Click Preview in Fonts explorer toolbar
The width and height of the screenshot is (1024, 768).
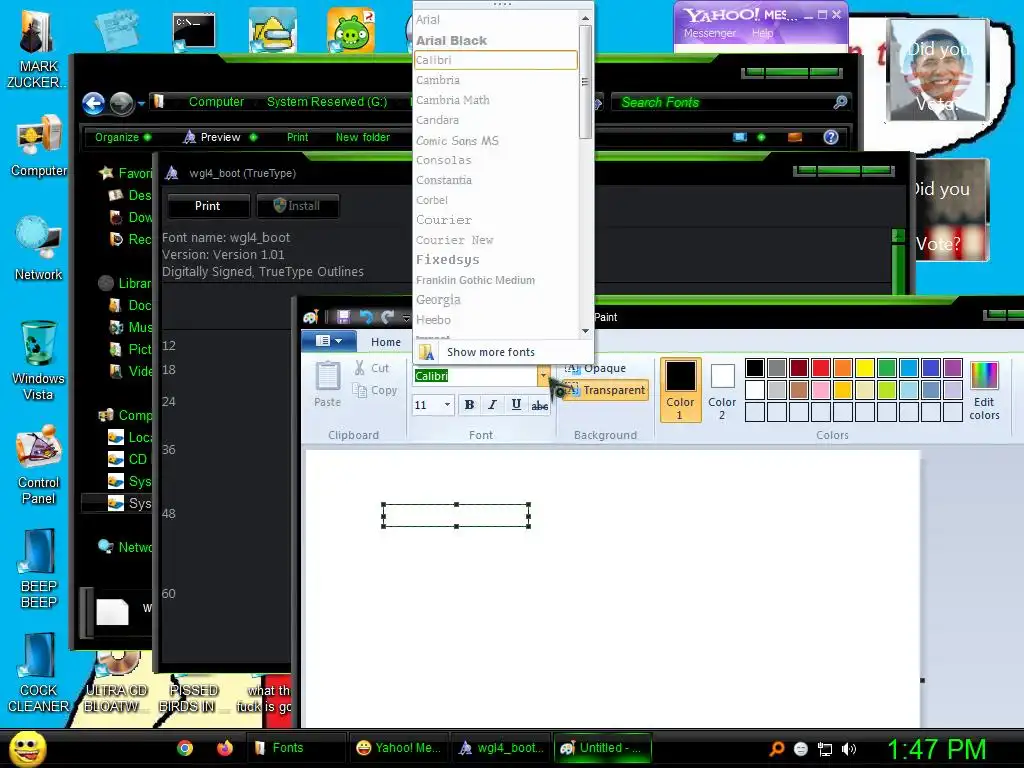pos(220,137)
